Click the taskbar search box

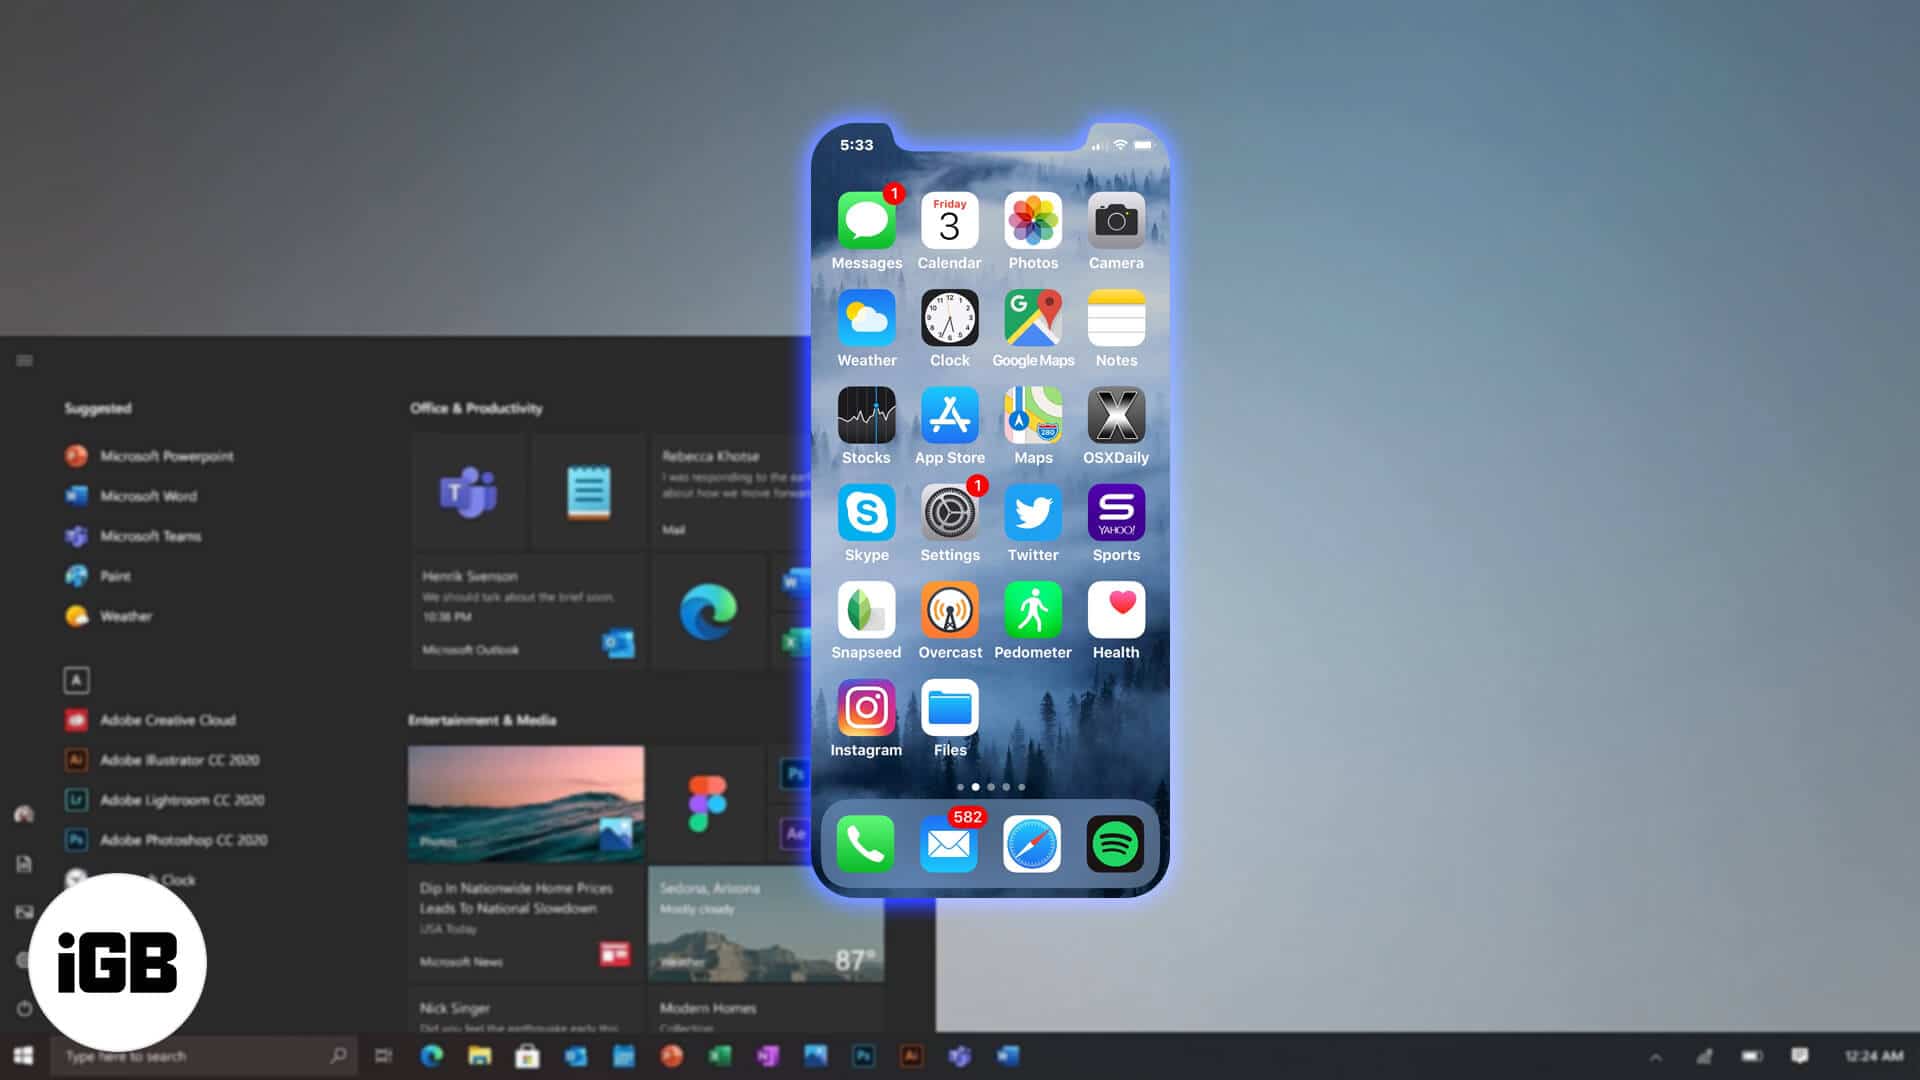pyautogui.click(x=205, y=1056)
